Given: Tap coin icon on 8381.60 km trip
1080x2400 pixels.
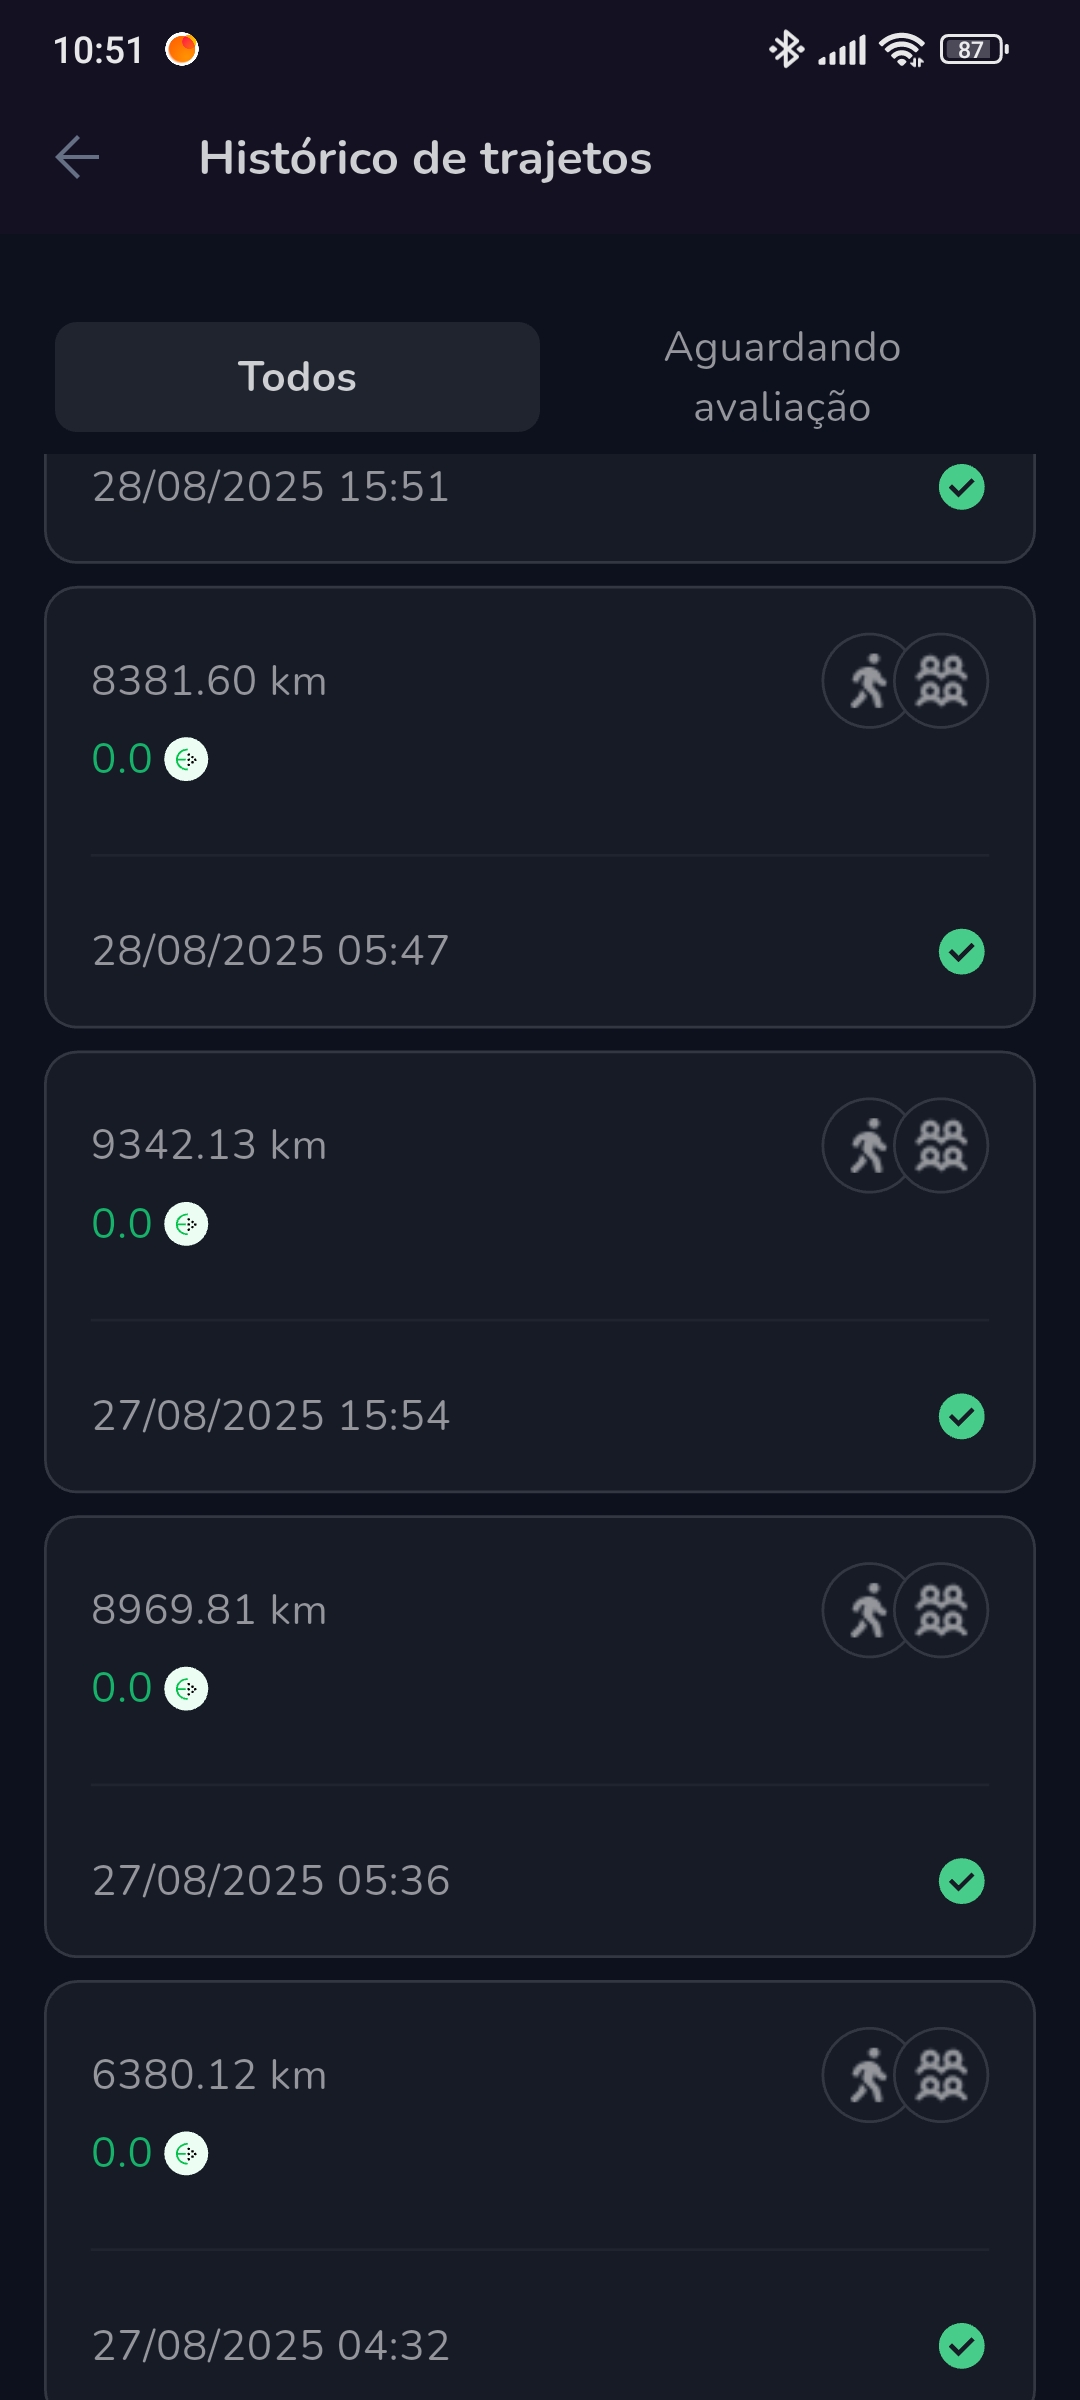Looking at the screenshot, I should [186, 759].
